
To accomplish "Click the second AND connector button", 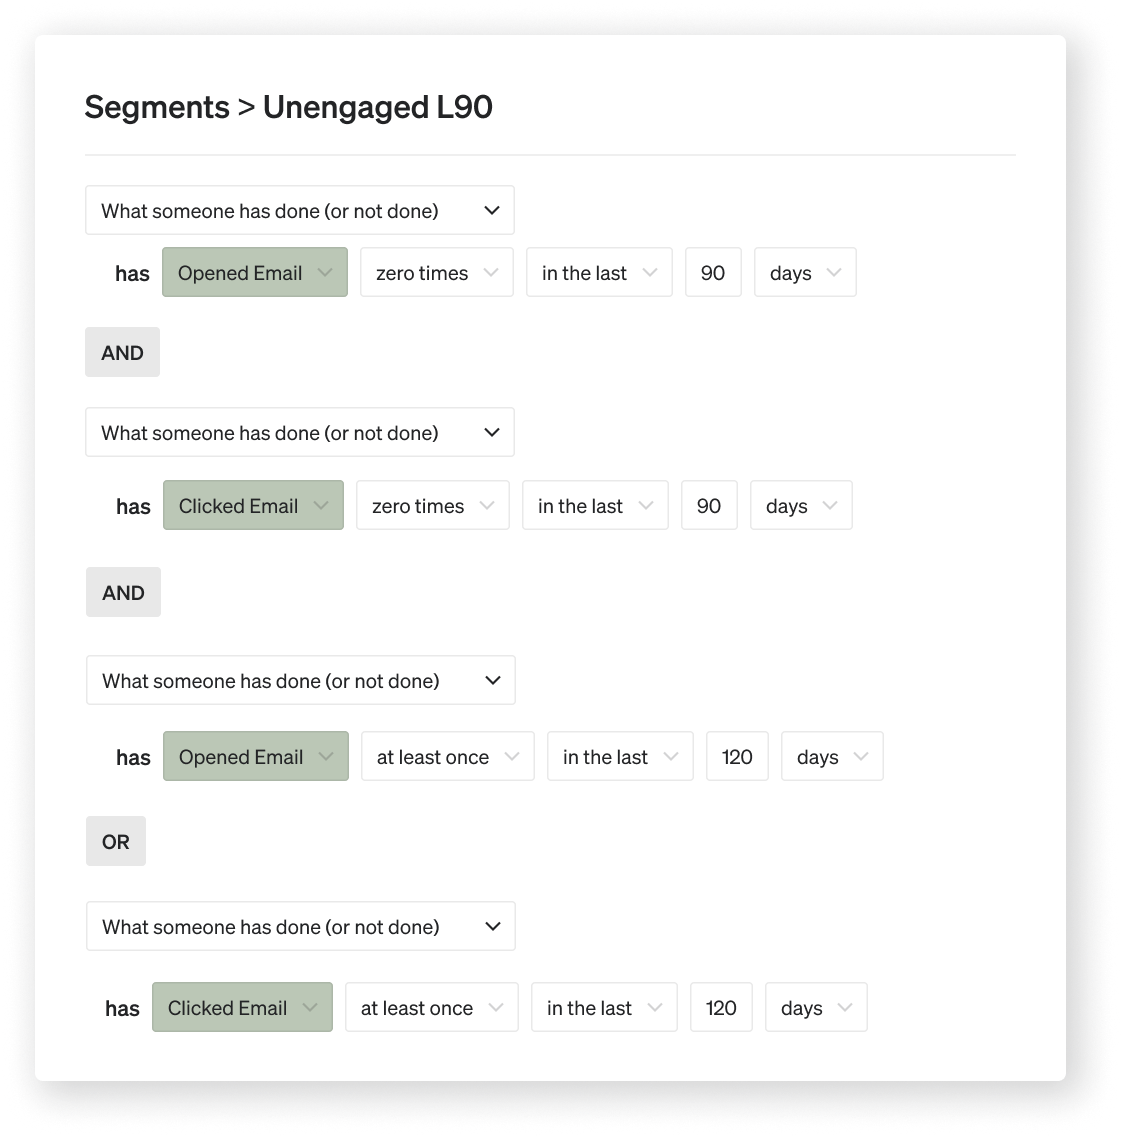I will click(x=123, y=592).
